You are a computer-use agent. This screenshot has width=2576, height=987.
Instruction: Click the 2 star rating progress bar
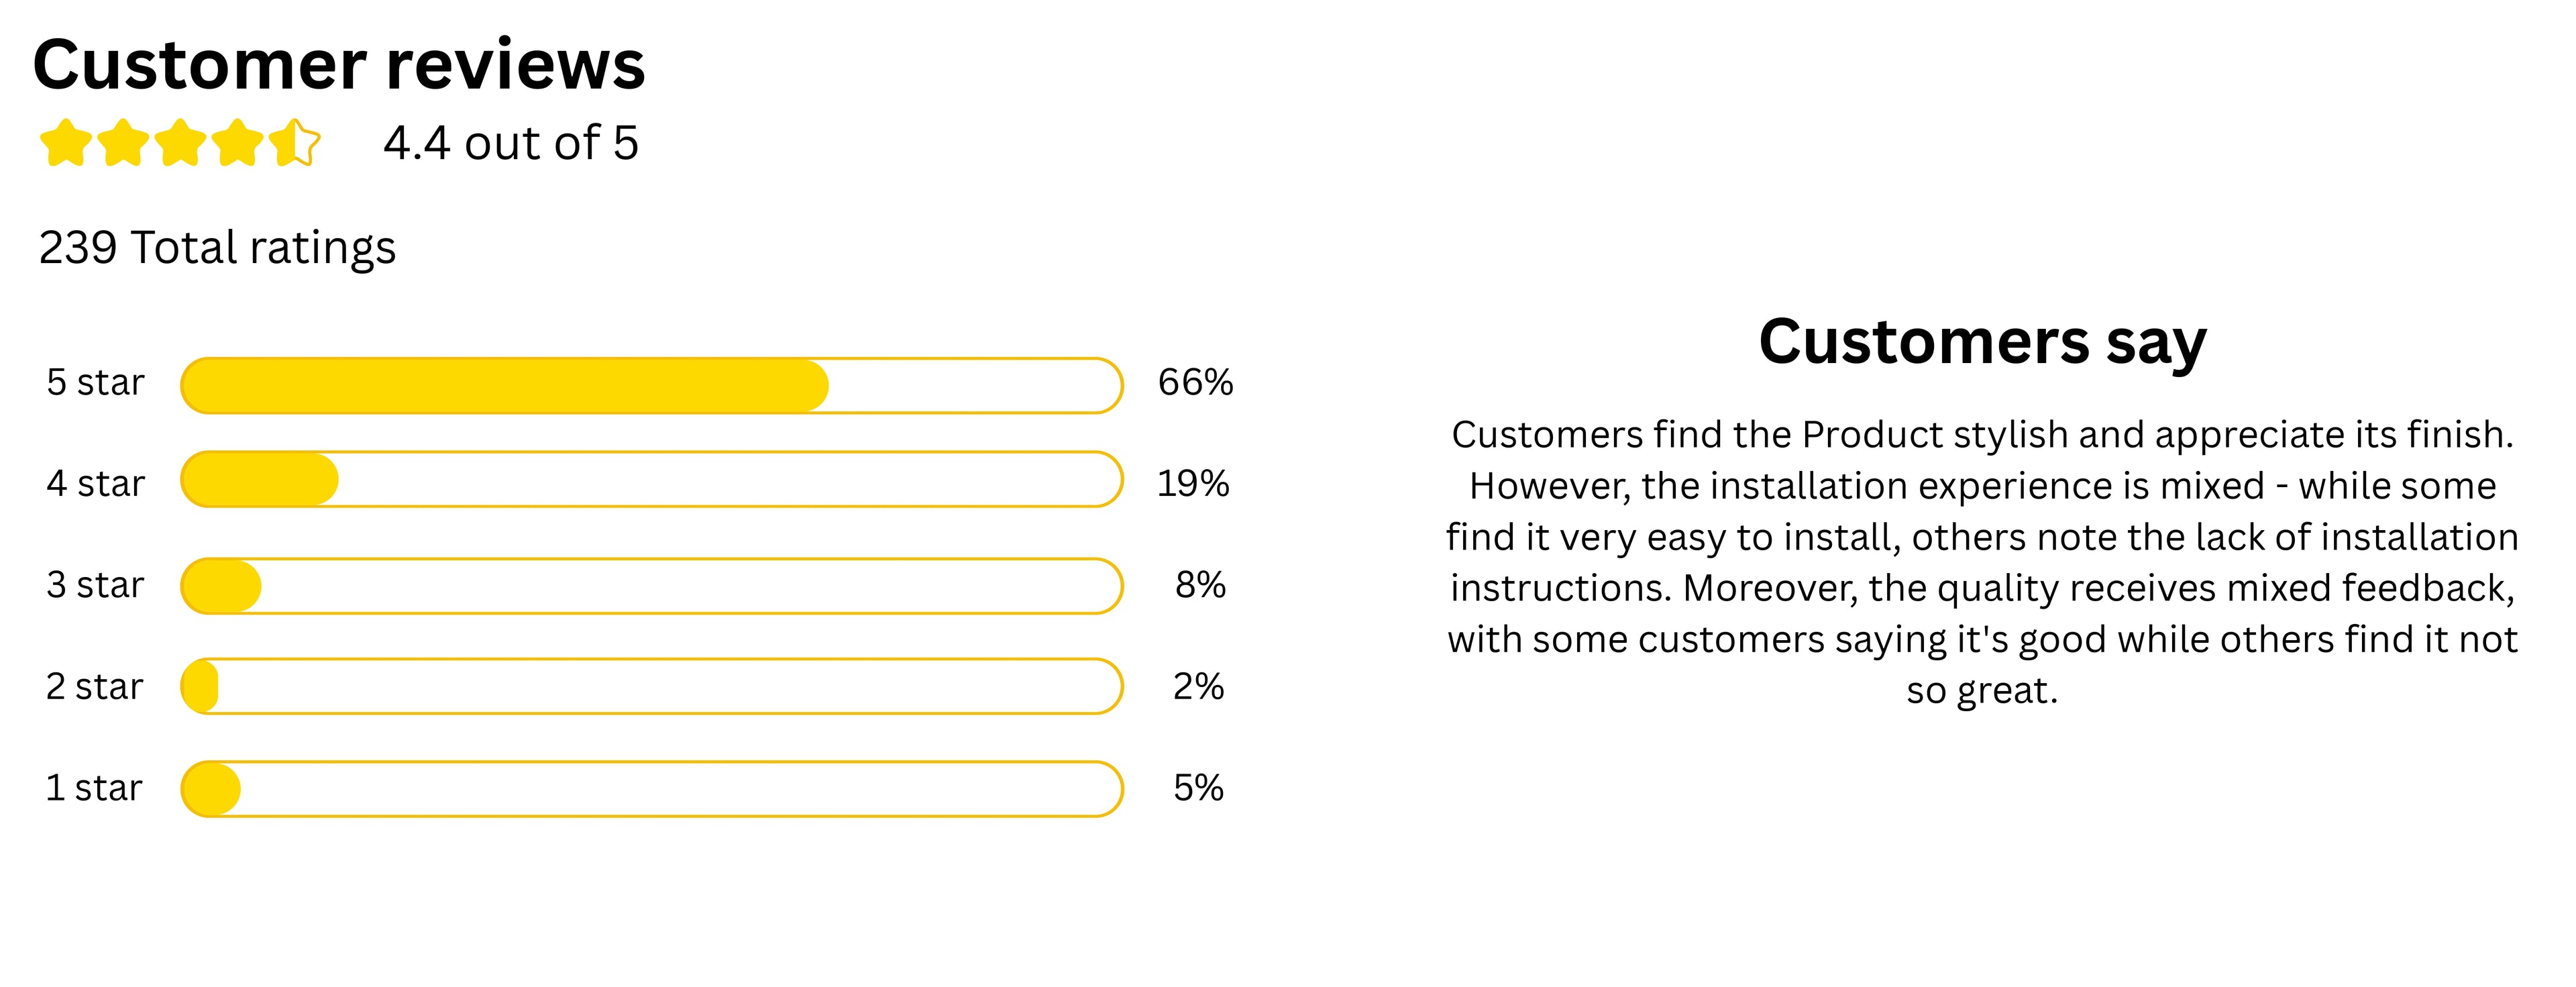(651, 686)
